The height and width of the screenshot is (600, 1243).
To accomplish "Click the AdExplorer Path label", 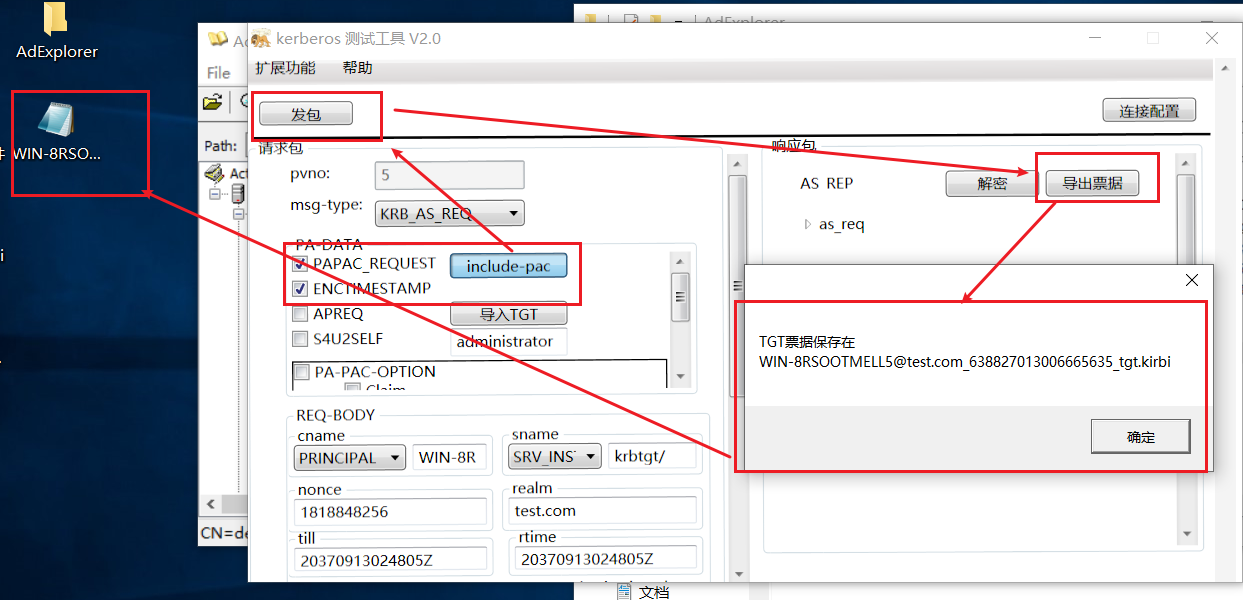I will tap(220, 146).
